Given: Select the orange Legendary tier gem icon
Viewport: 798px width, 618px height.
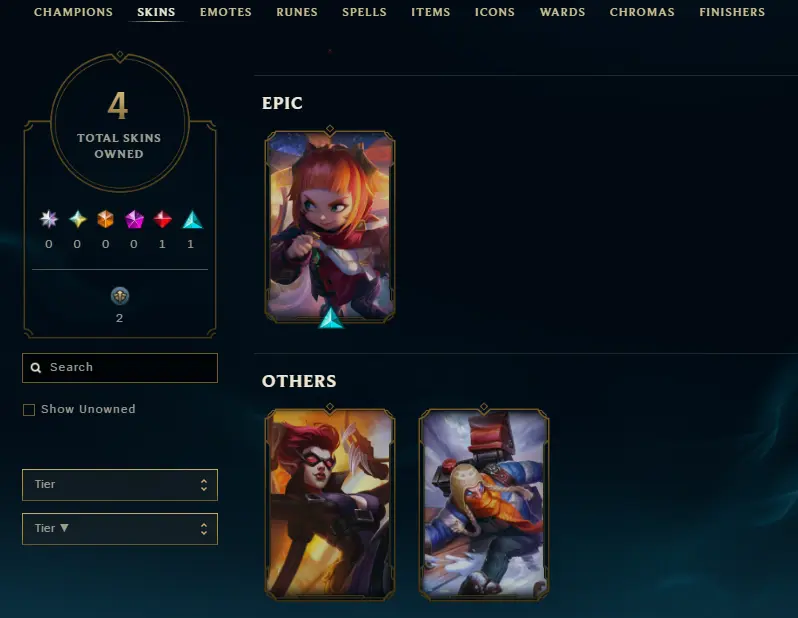Looking at the screenshot, I should coord(105,219).
